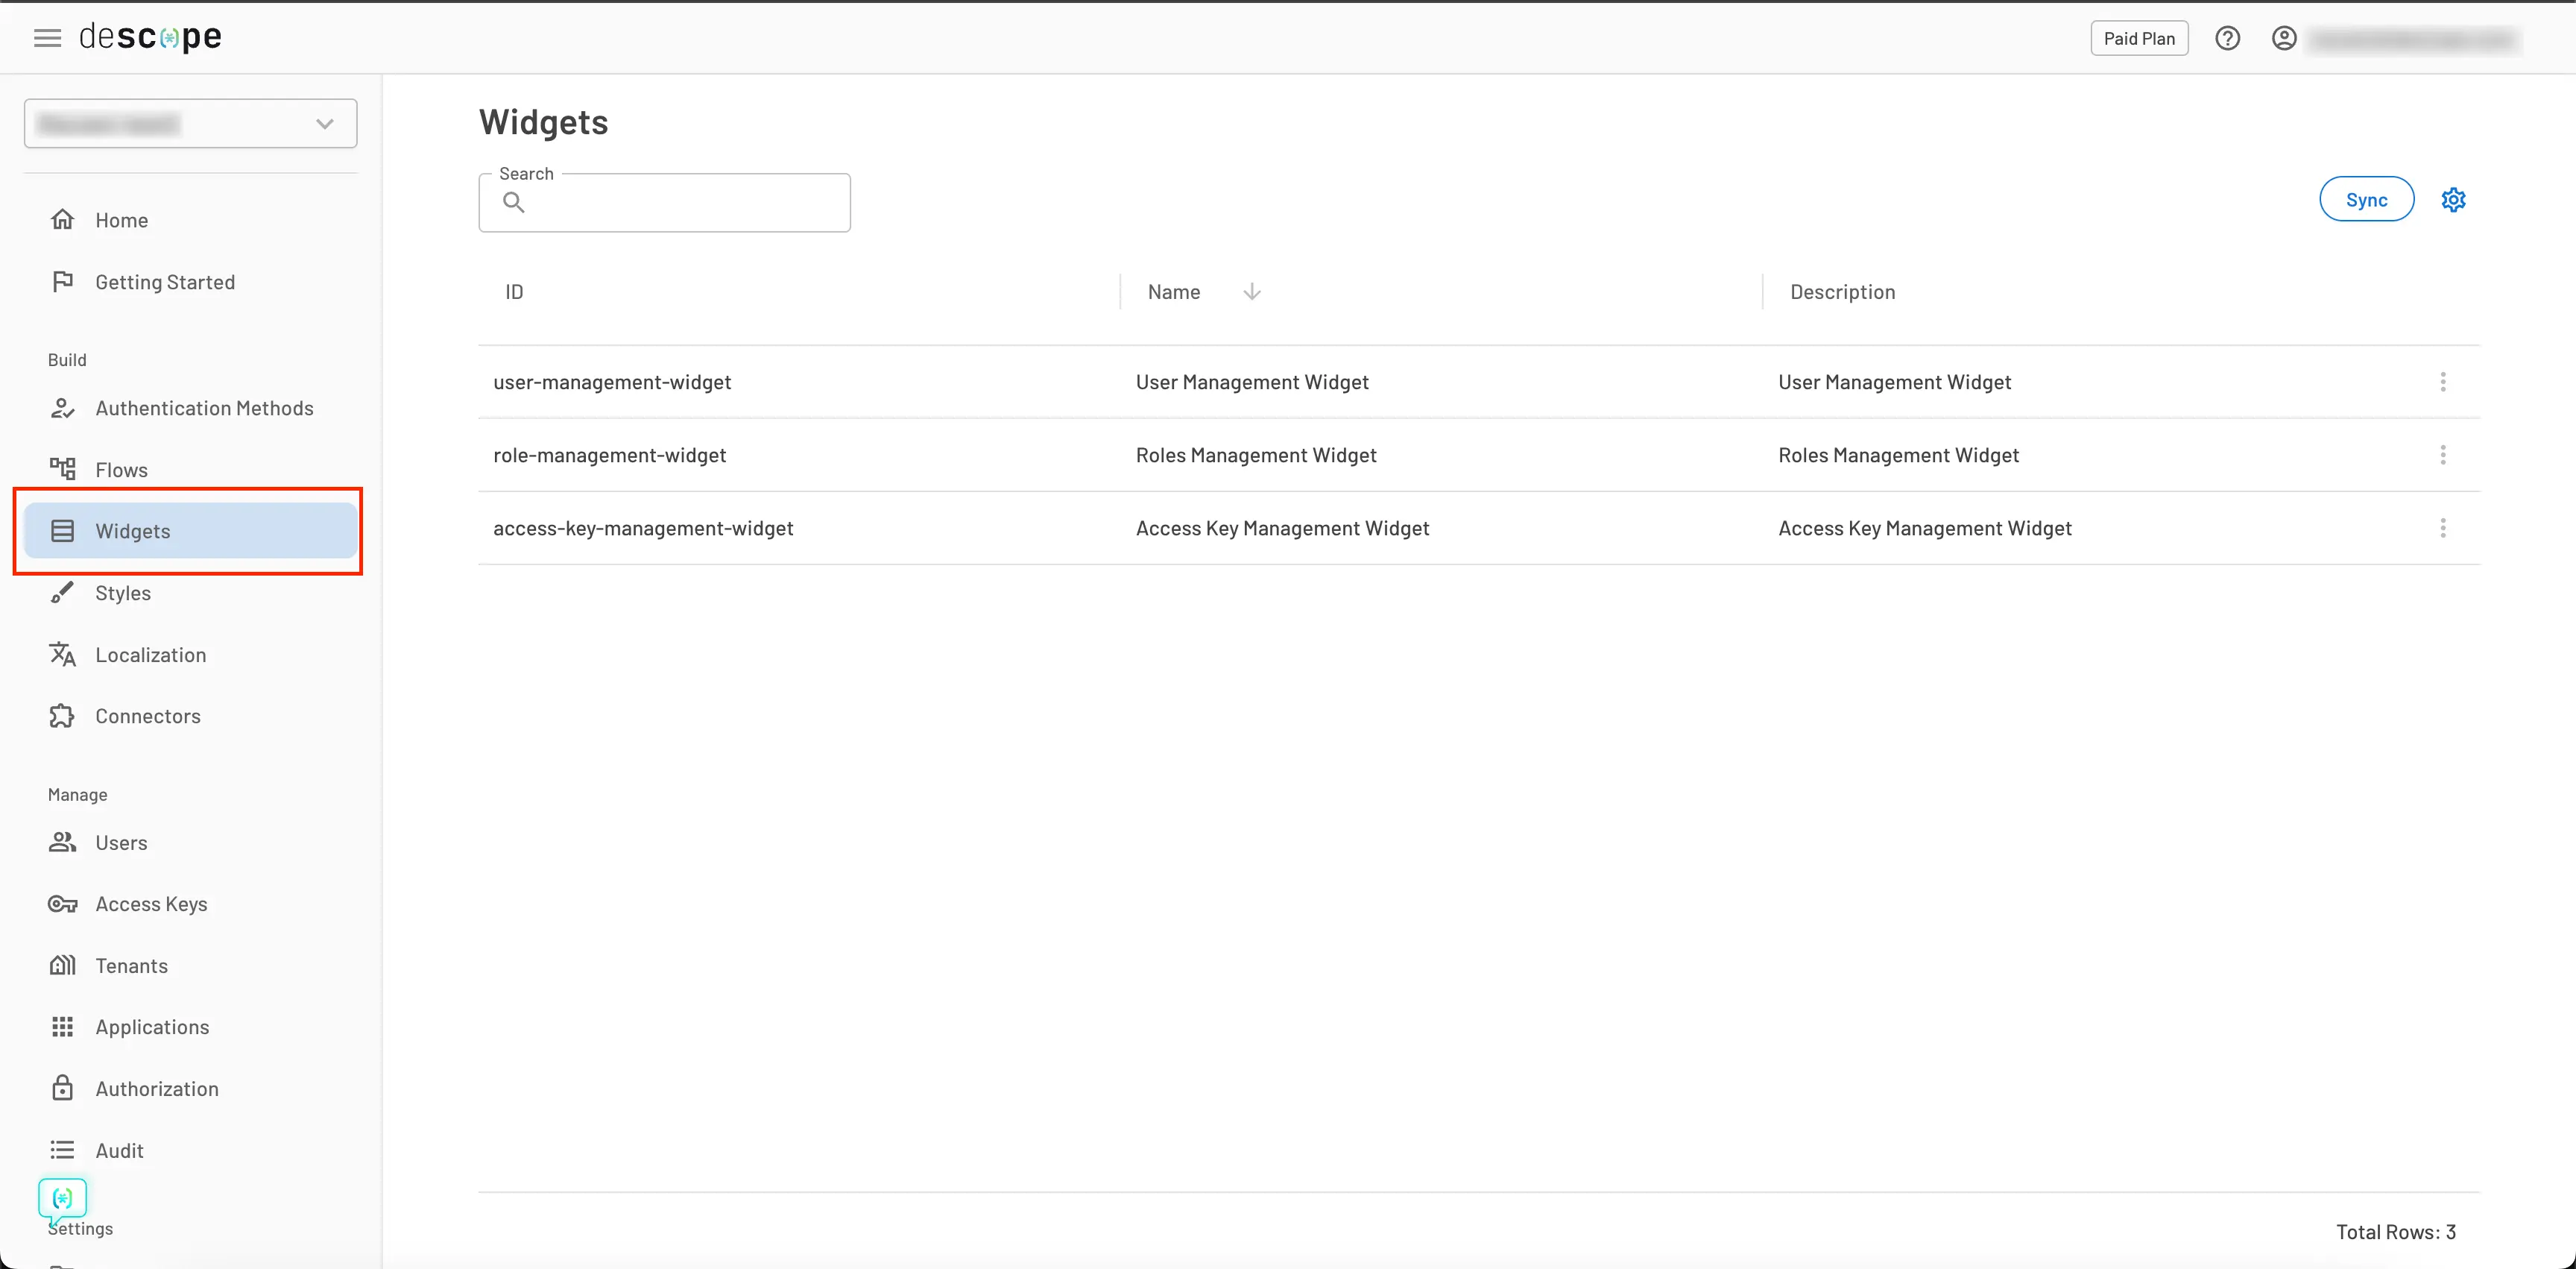Click the Styles brush icon
Screen dimensions: 2576x1269
click(x=62, y=592)
